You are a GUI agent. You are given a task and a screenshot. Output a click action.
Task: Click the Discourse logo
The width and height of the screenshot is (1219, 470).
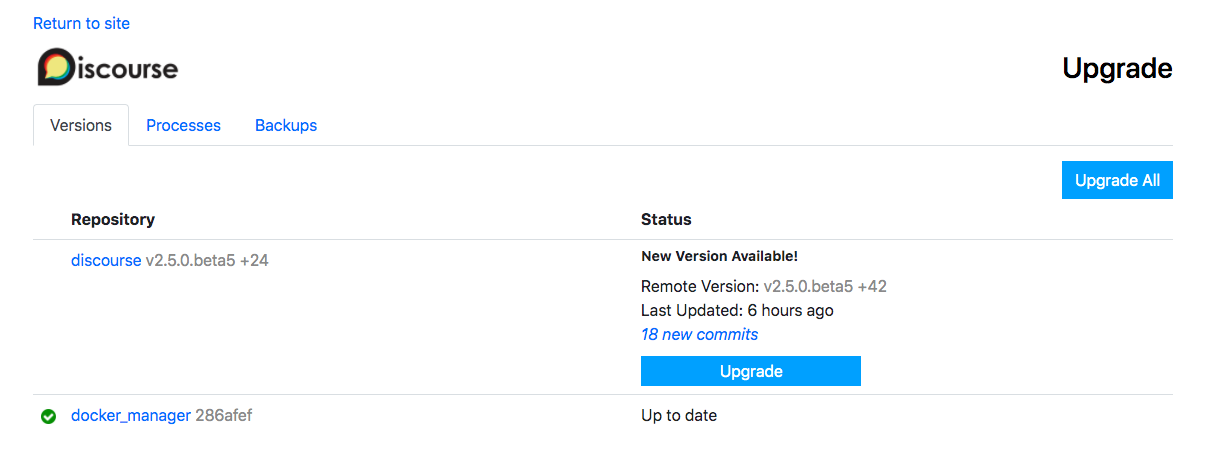(x=108, y=68)
